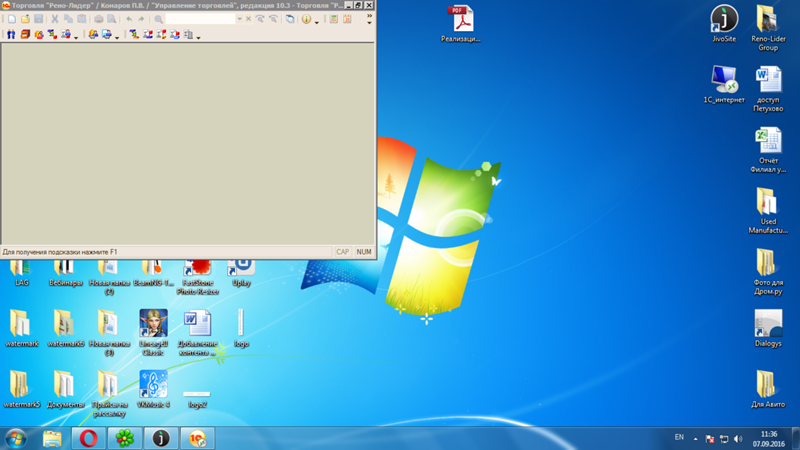The image size is (800, 450).
Task: Open dropdown arrow after first toolbar group
Action: pyautogui.click(x=76, y=37)
